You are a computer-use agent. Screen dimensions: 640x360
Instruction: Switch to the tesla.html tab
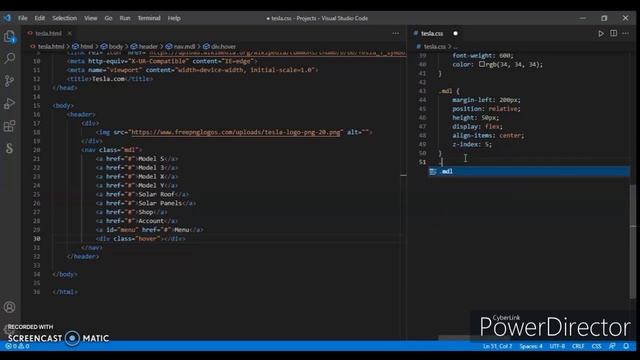click(48, 33)
